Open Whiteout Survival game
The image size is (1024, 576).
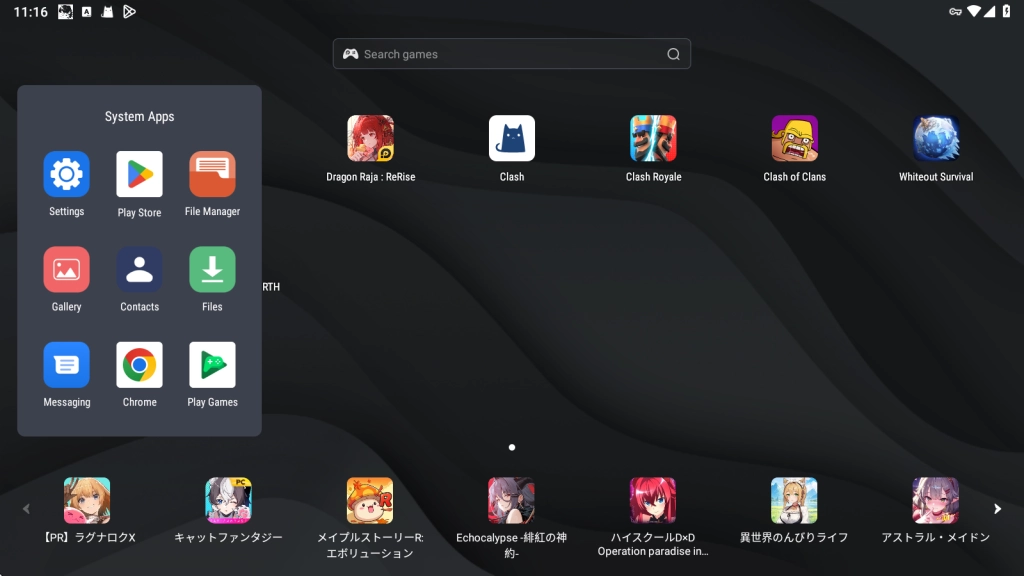pyautogui.click(x=936, y=139)
